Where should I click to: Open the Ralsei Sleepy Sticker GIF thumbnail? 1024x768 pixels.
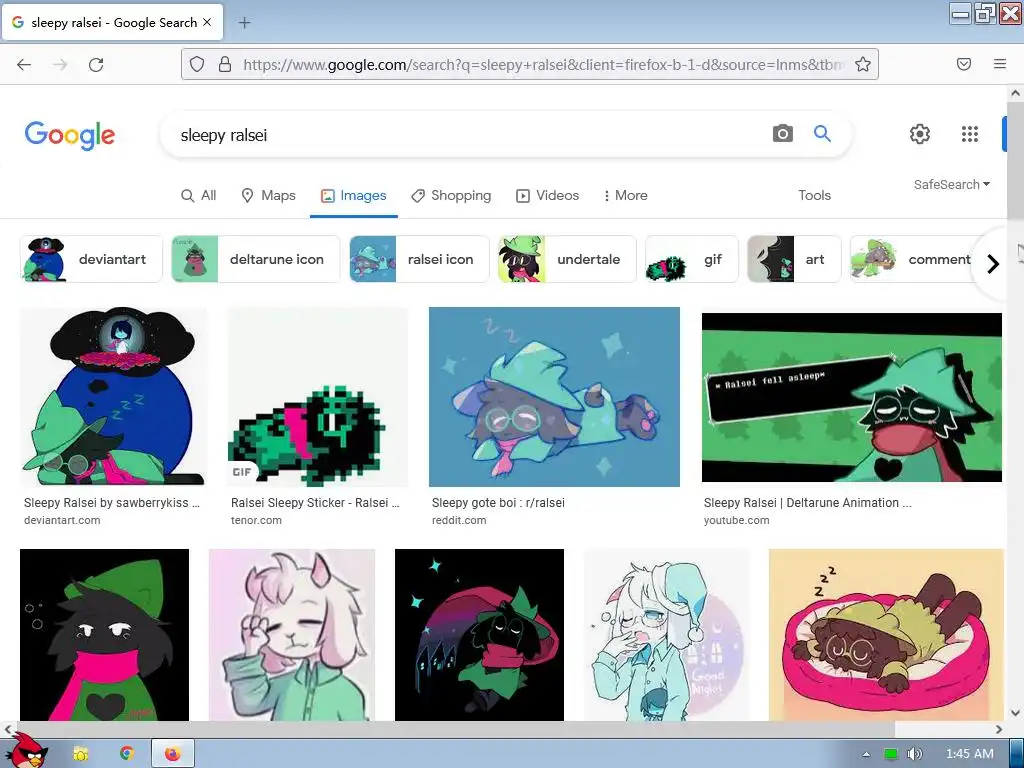point(317,396)
